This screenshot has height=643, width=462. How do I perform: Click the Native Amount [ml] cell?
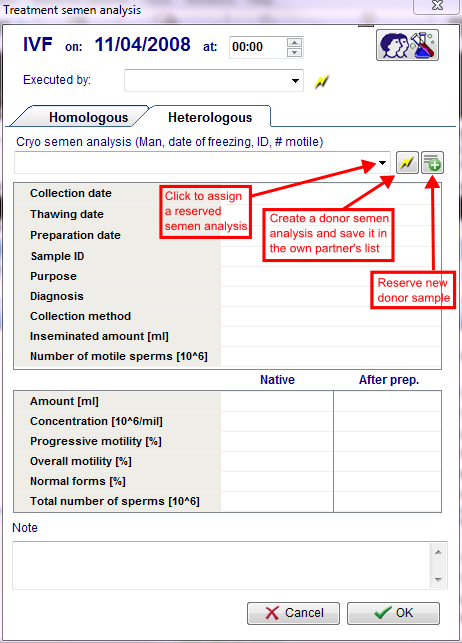click(x=277, y=401)
